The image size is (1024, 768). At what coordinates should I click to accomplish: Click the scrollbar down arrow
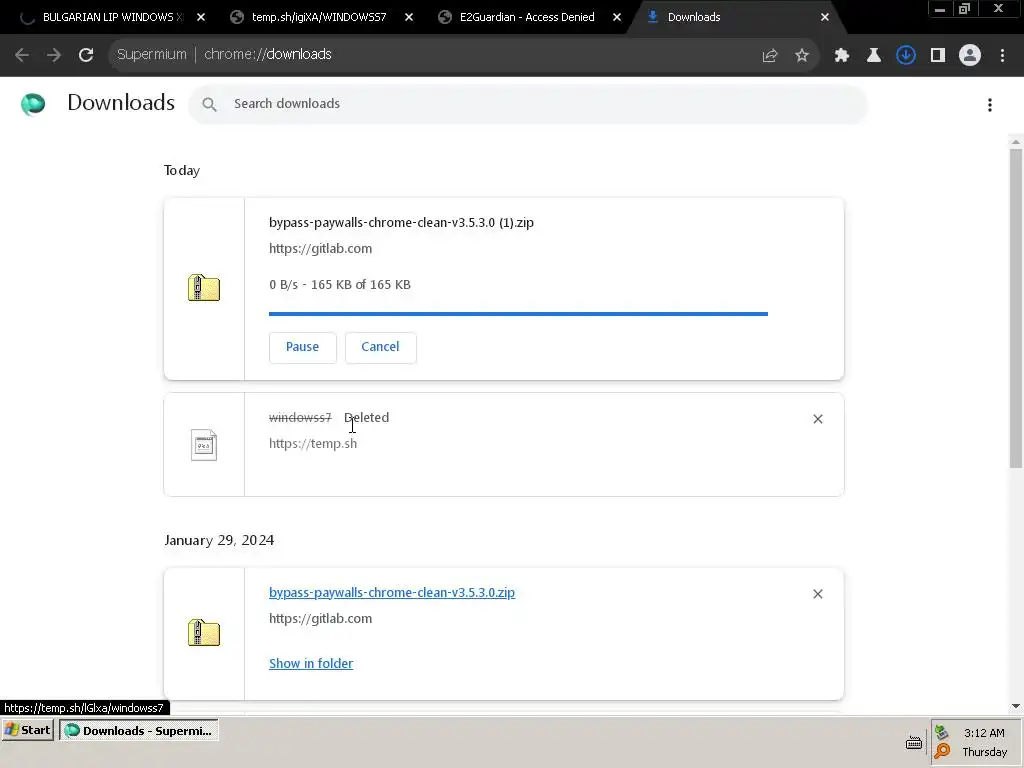pos(1016,706)
